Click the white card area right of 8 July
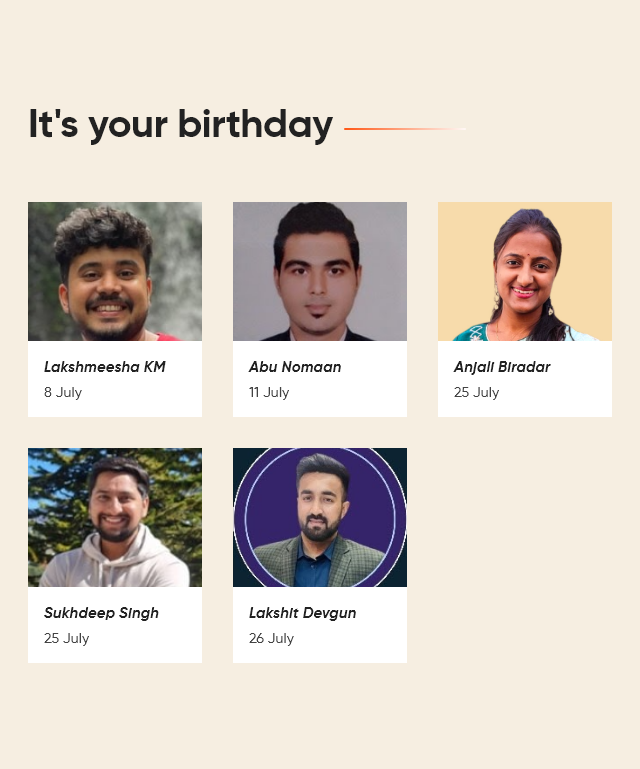Viewport: 640px width, 769px height. click(x=142, y=392)
